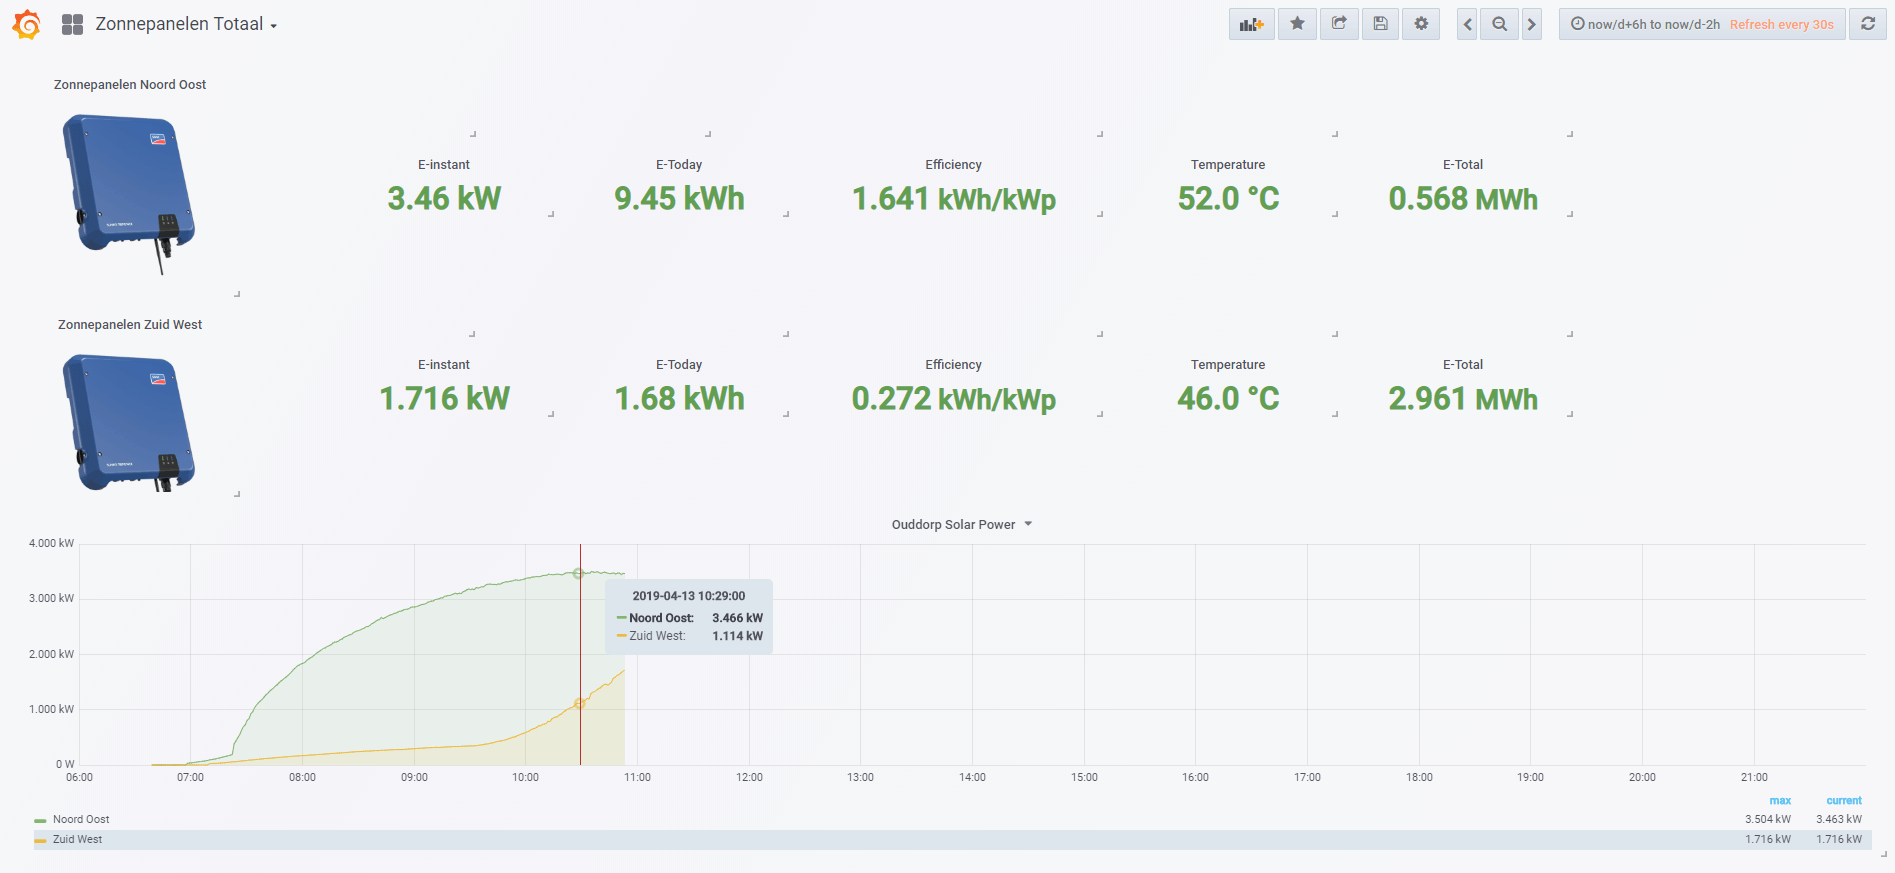1895x873 pixels.
Task: Click the 12:00 time axis label
Action: (x=749, y=778)
